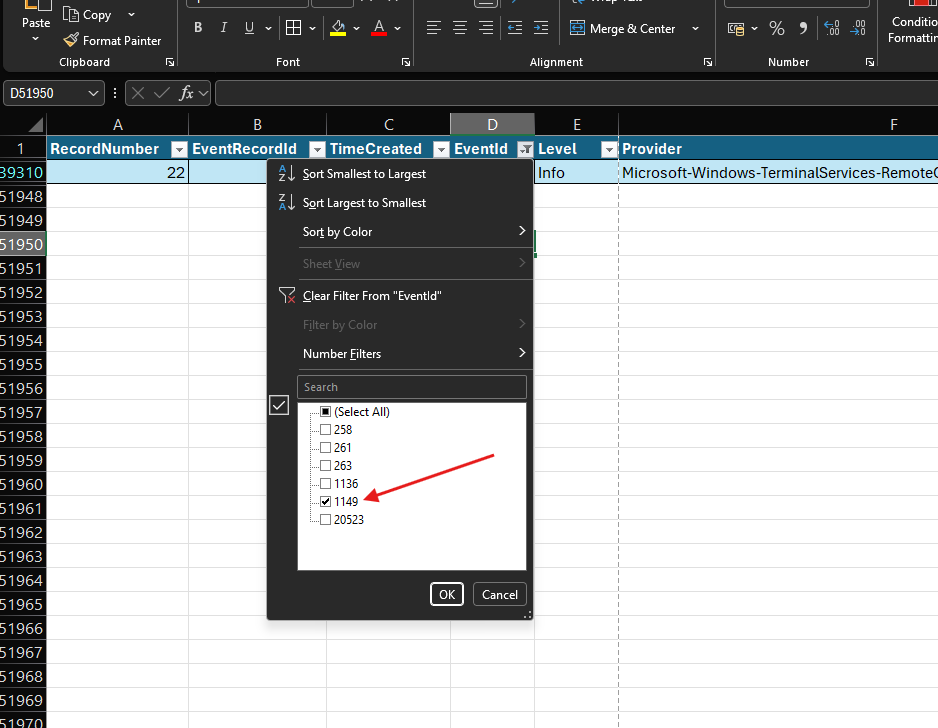Open Alignment settings dialog launcher

click(x=708, y=62)
